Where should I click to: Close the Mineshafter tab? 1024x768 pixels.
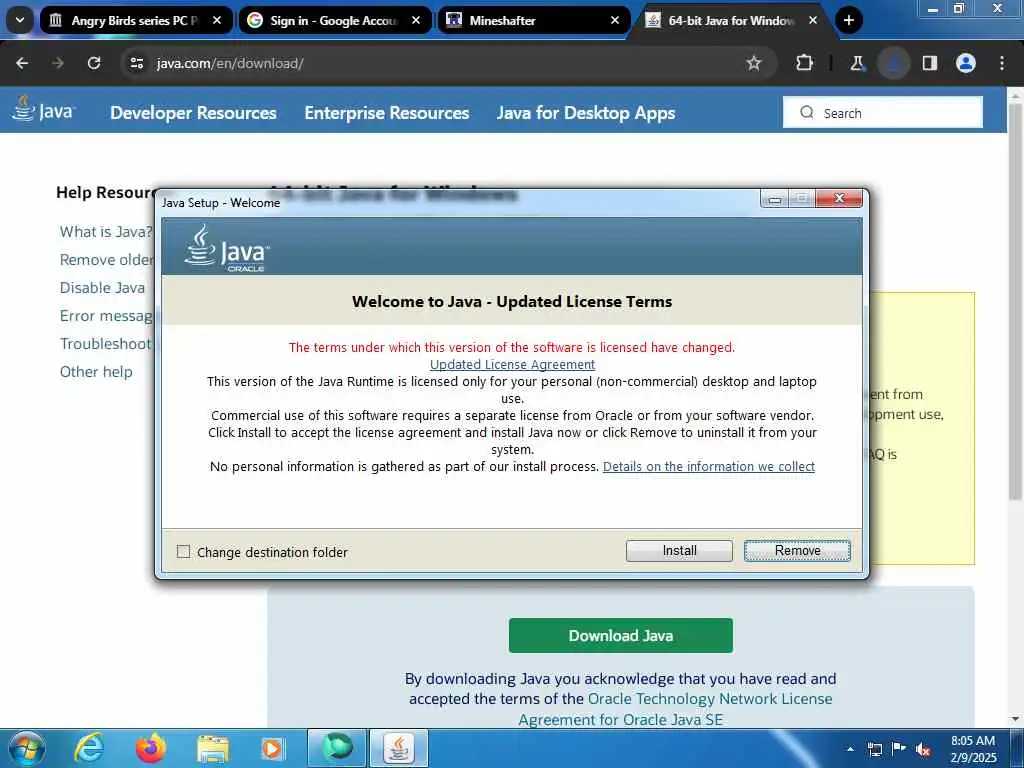point(615,20)
